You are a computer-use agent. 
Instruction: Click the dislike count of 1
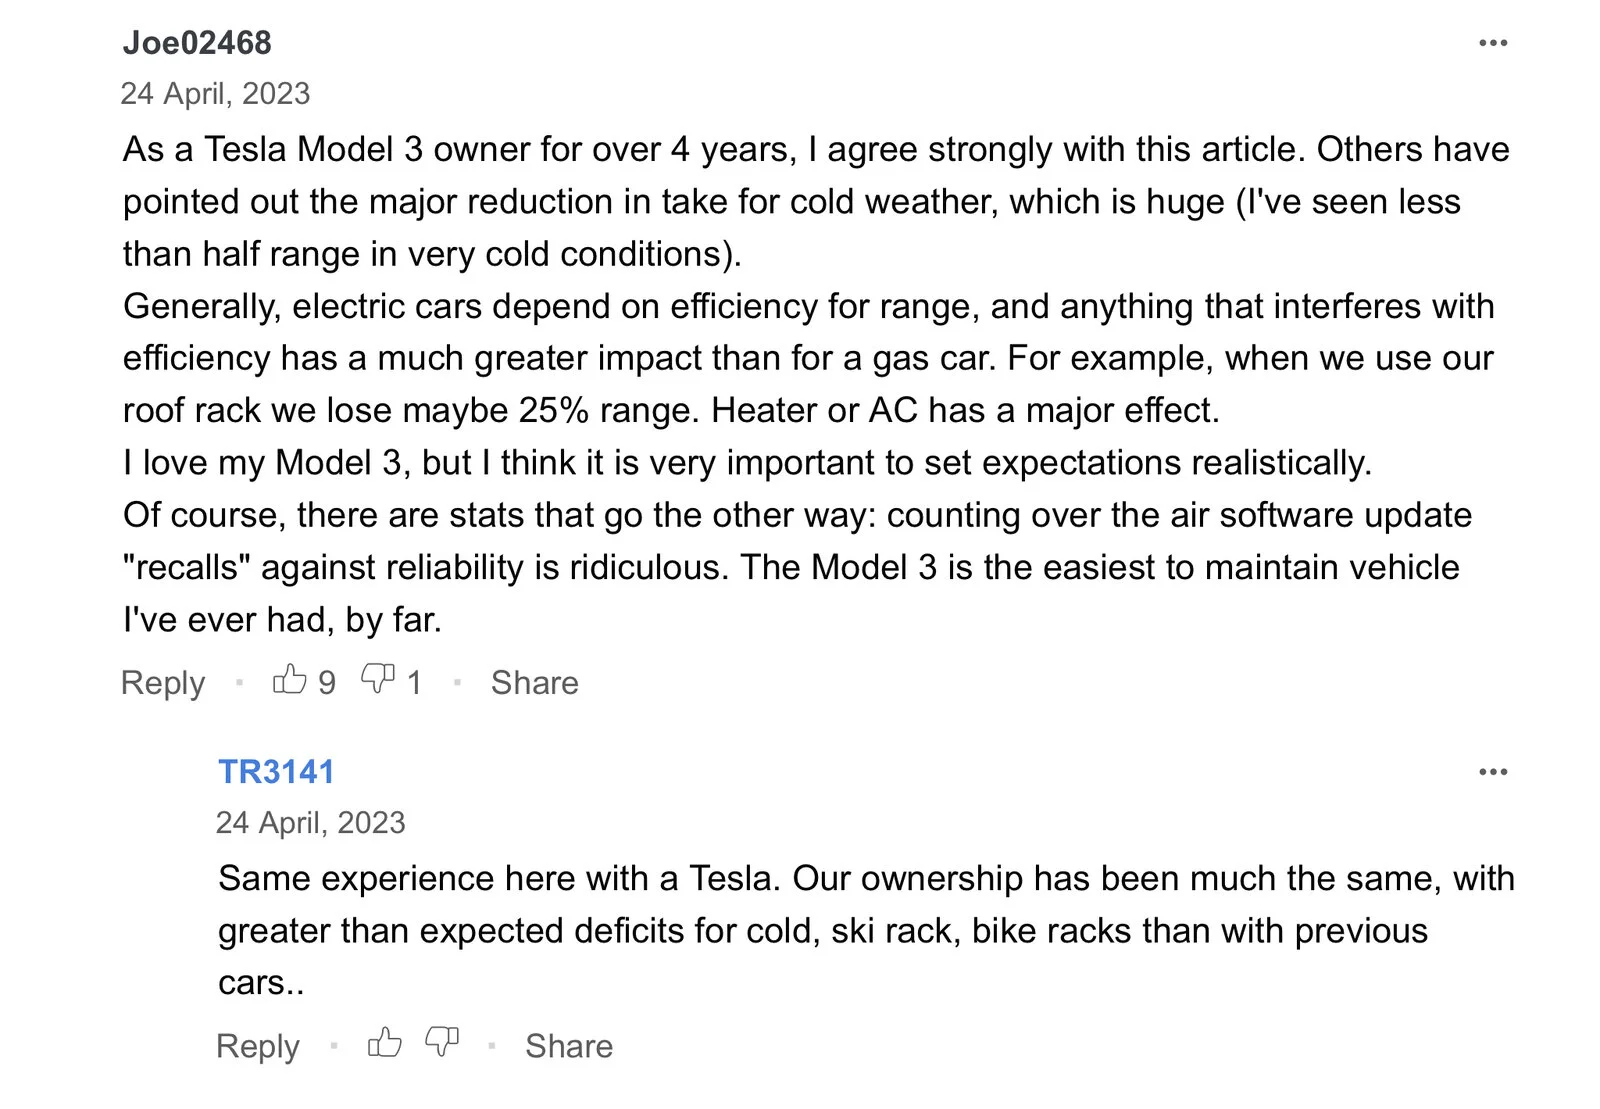point(414,683)
